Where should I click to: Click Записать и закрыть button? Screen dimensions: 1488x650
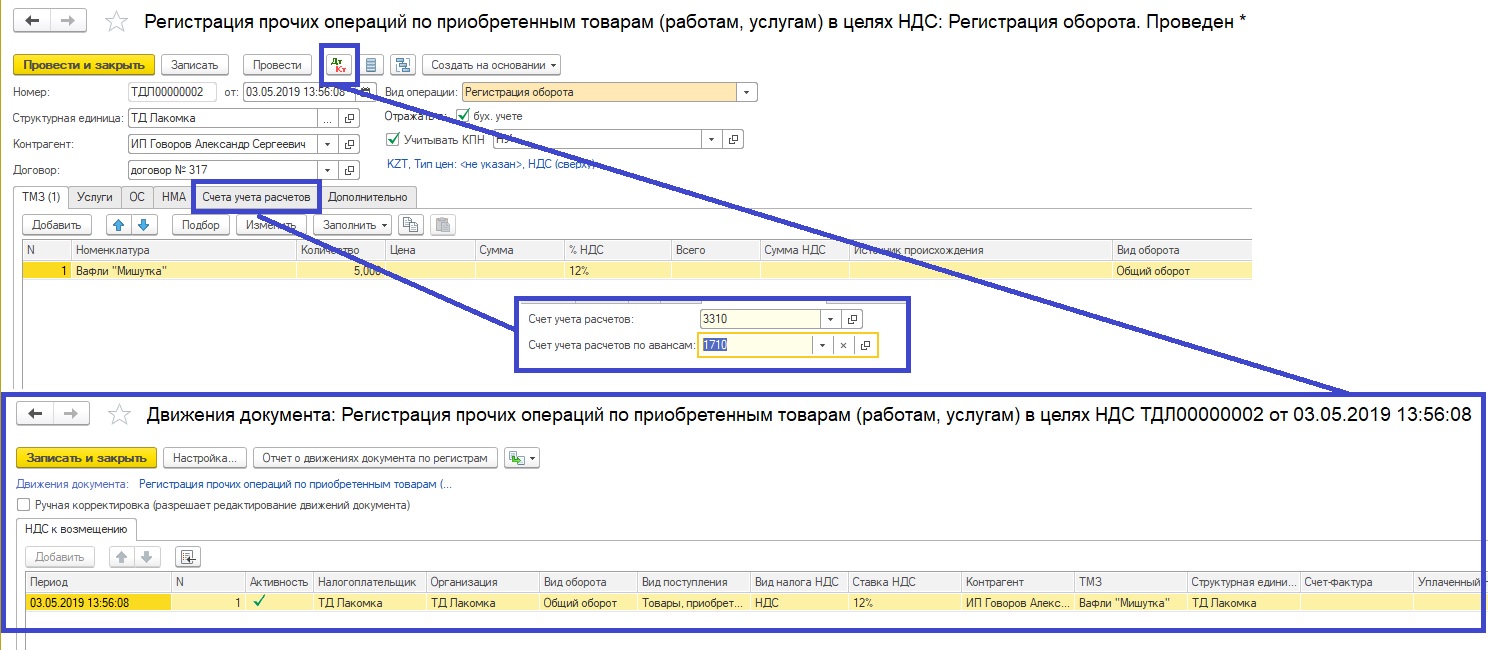[x=87, y=458]
